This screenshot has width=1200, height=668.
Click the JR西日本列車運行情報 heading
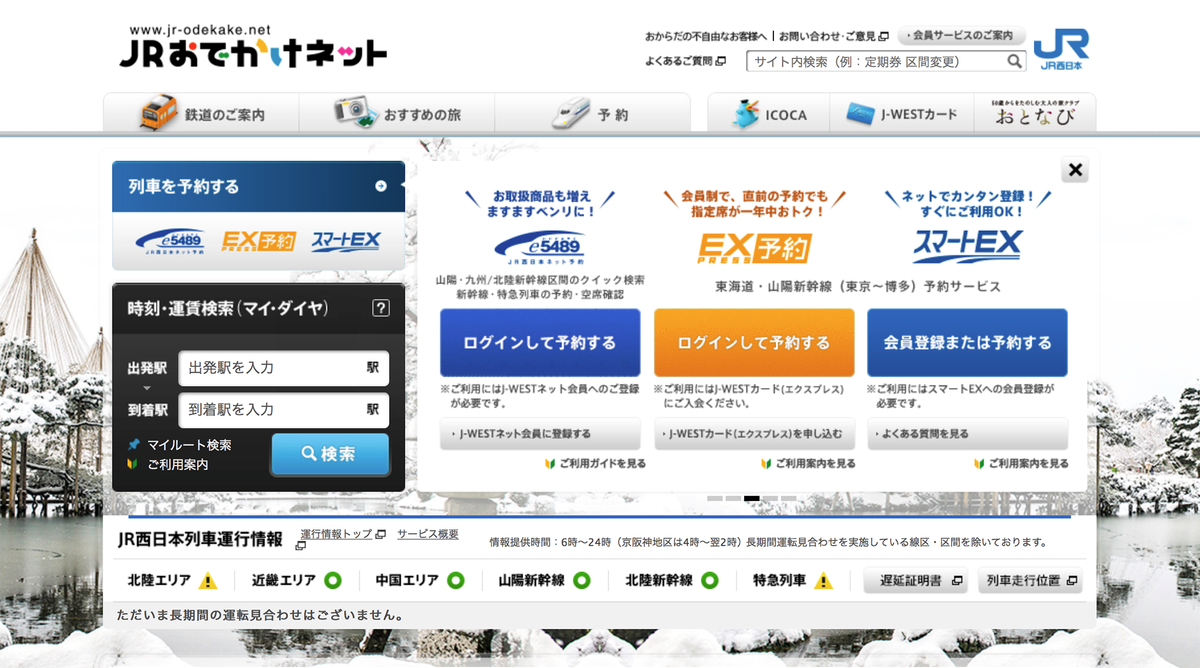pos(200,540)
